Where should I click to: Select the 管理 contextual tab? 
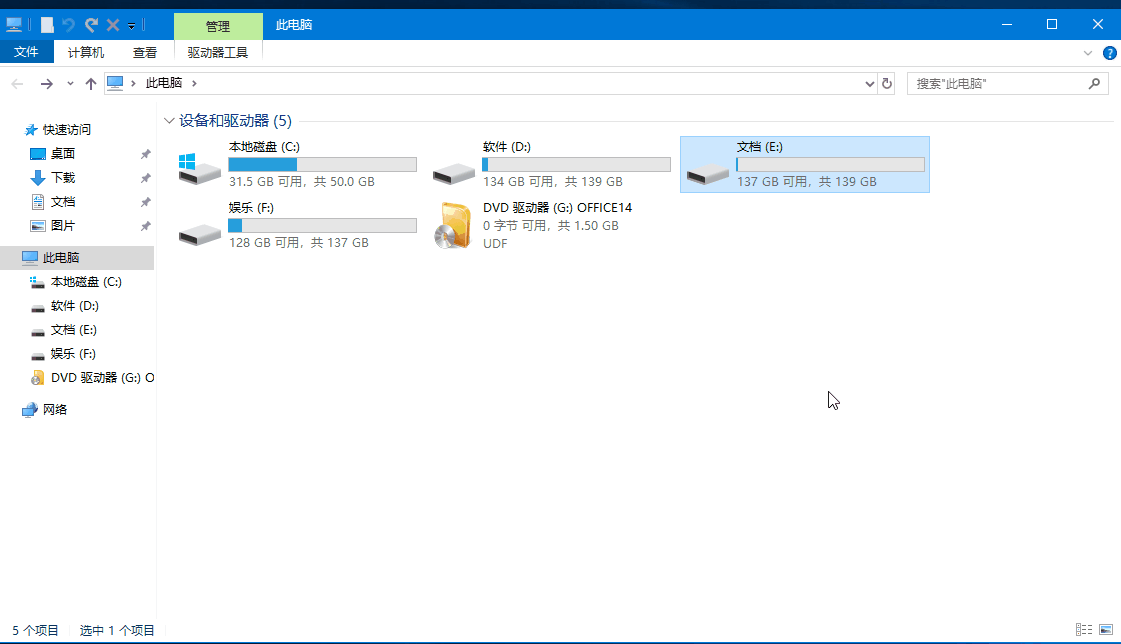pos(218,26)
